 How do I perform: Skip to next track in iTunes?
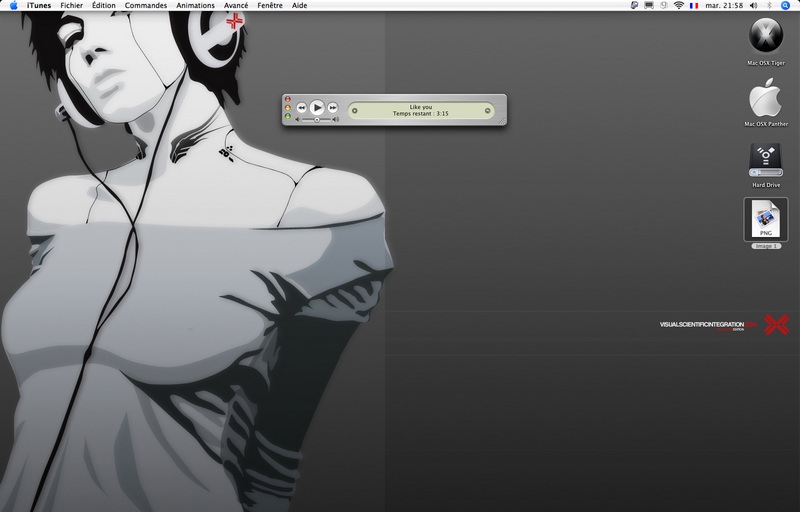[333, 108]
